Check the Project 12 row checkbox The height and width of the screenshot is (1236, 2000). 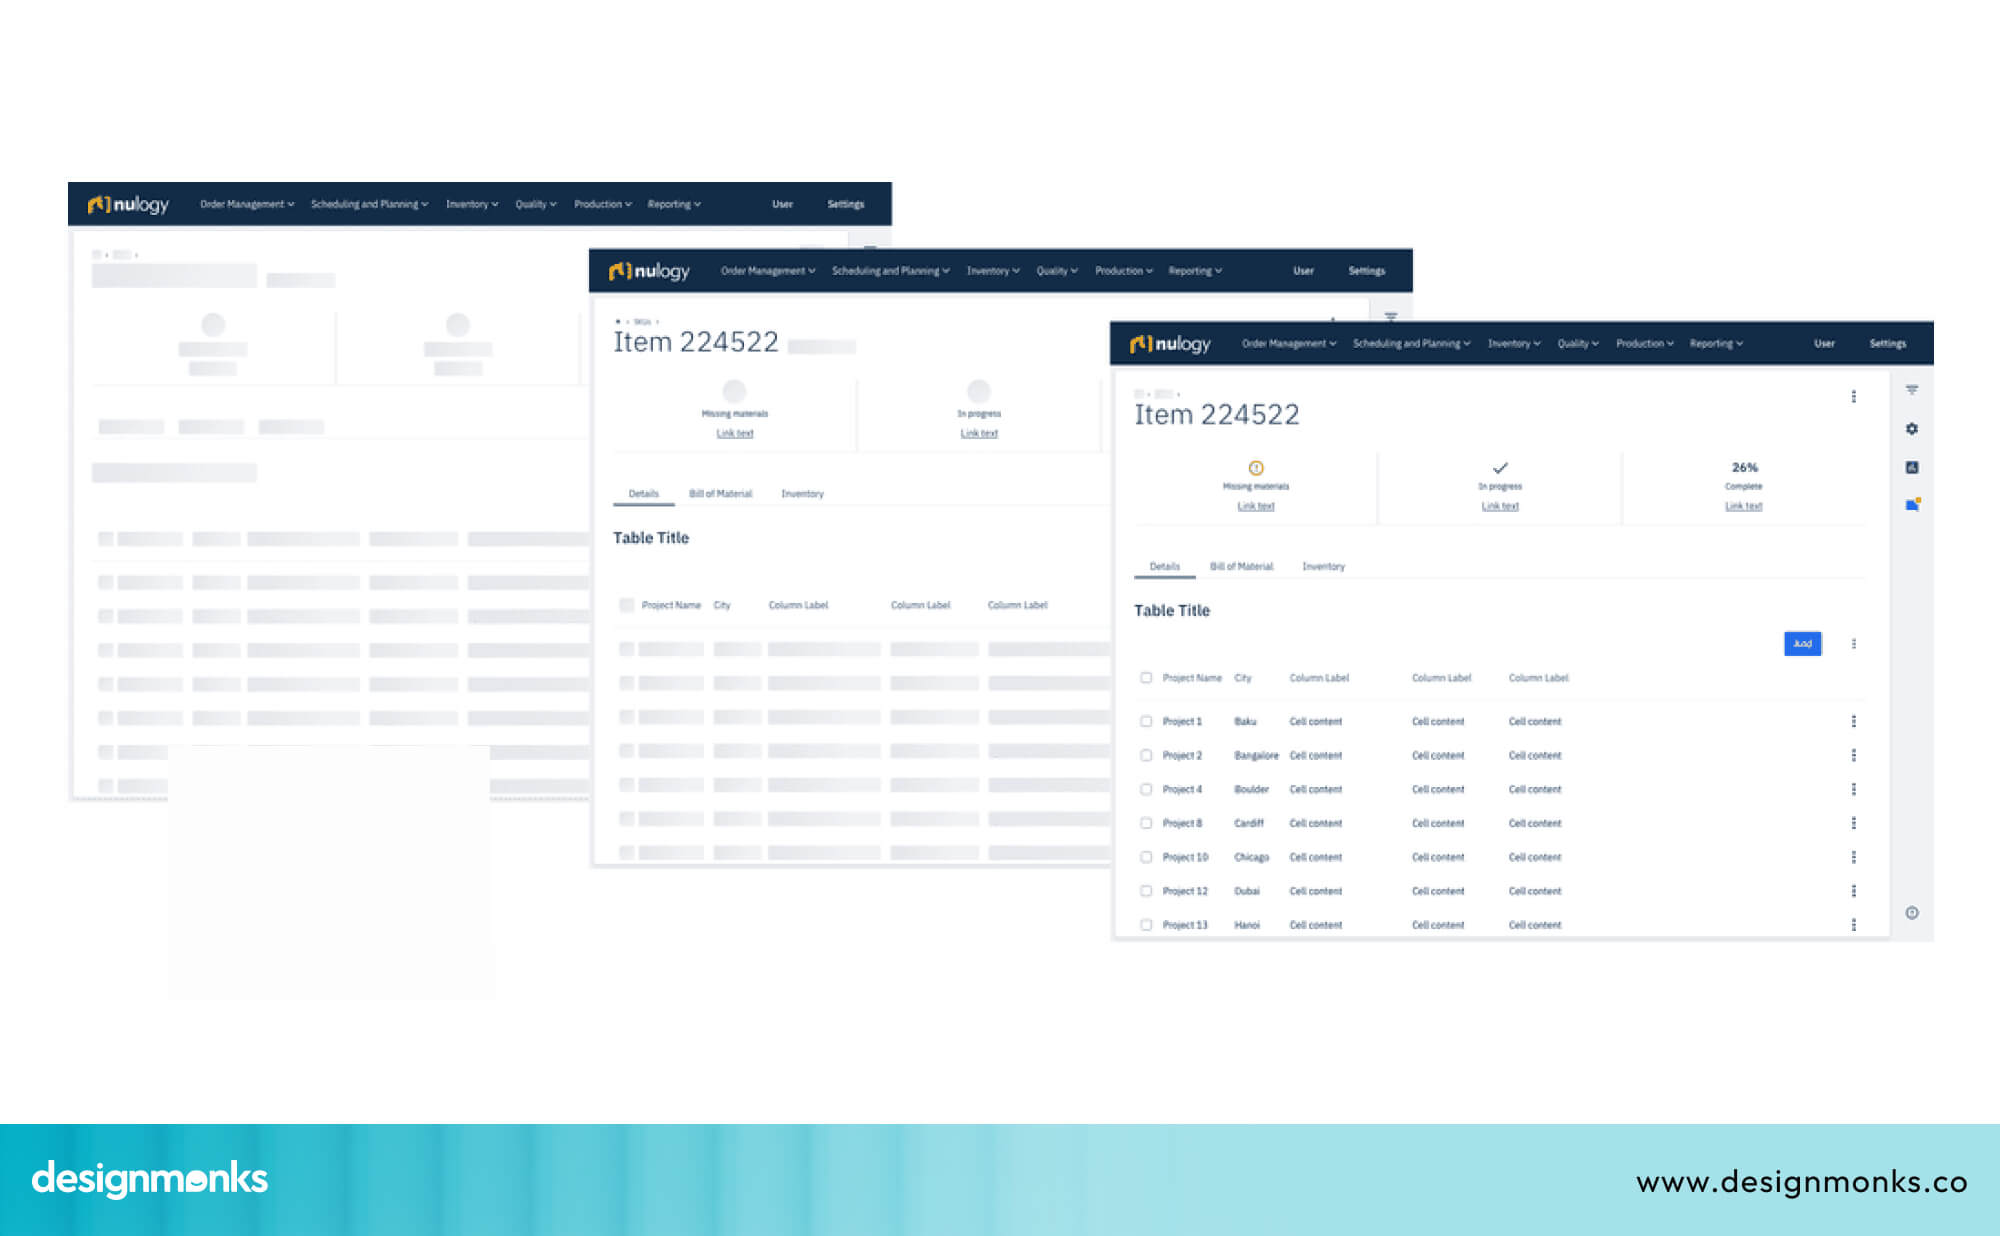click(1146, 891)
